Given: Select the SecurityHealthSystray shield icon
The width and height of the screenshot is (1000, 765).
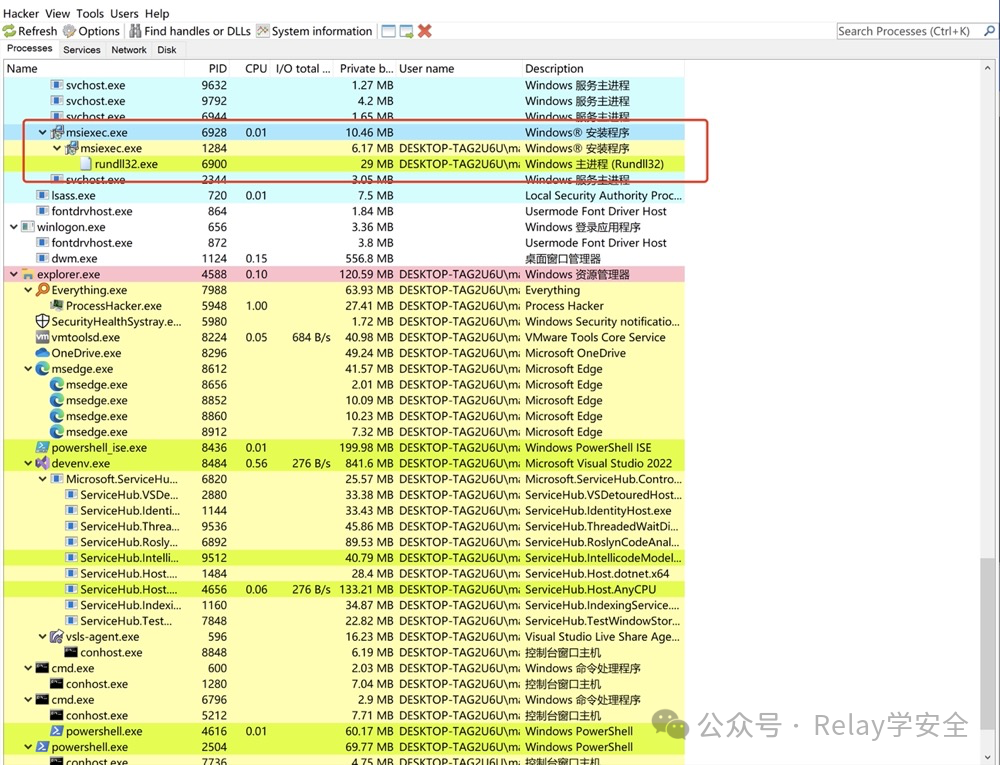Looking at the screenshot, I should 43,321.
